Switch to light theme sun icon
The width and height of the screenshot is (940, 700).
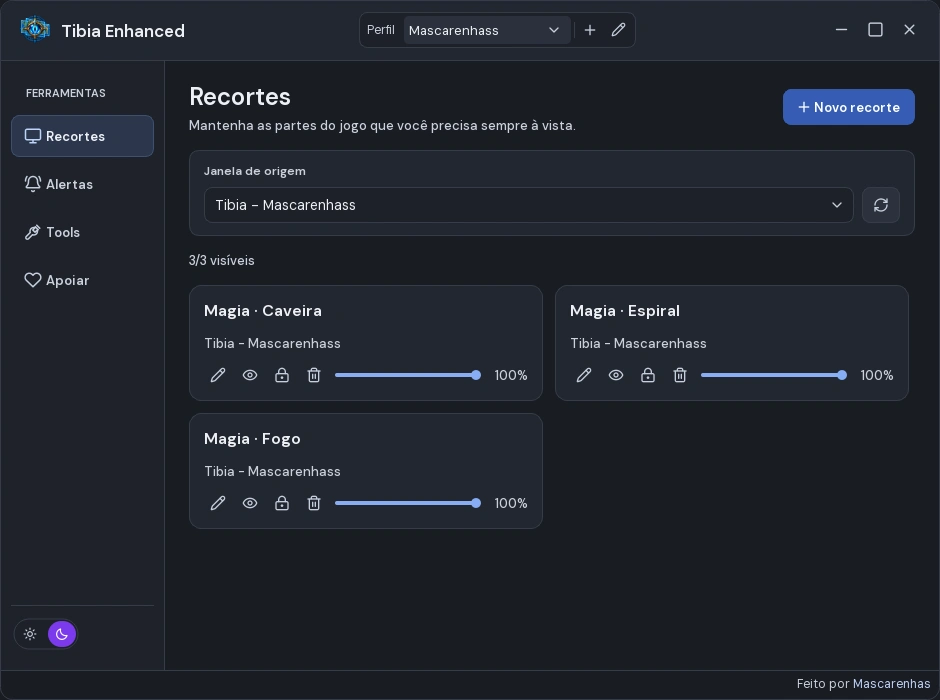click(30, 634)
